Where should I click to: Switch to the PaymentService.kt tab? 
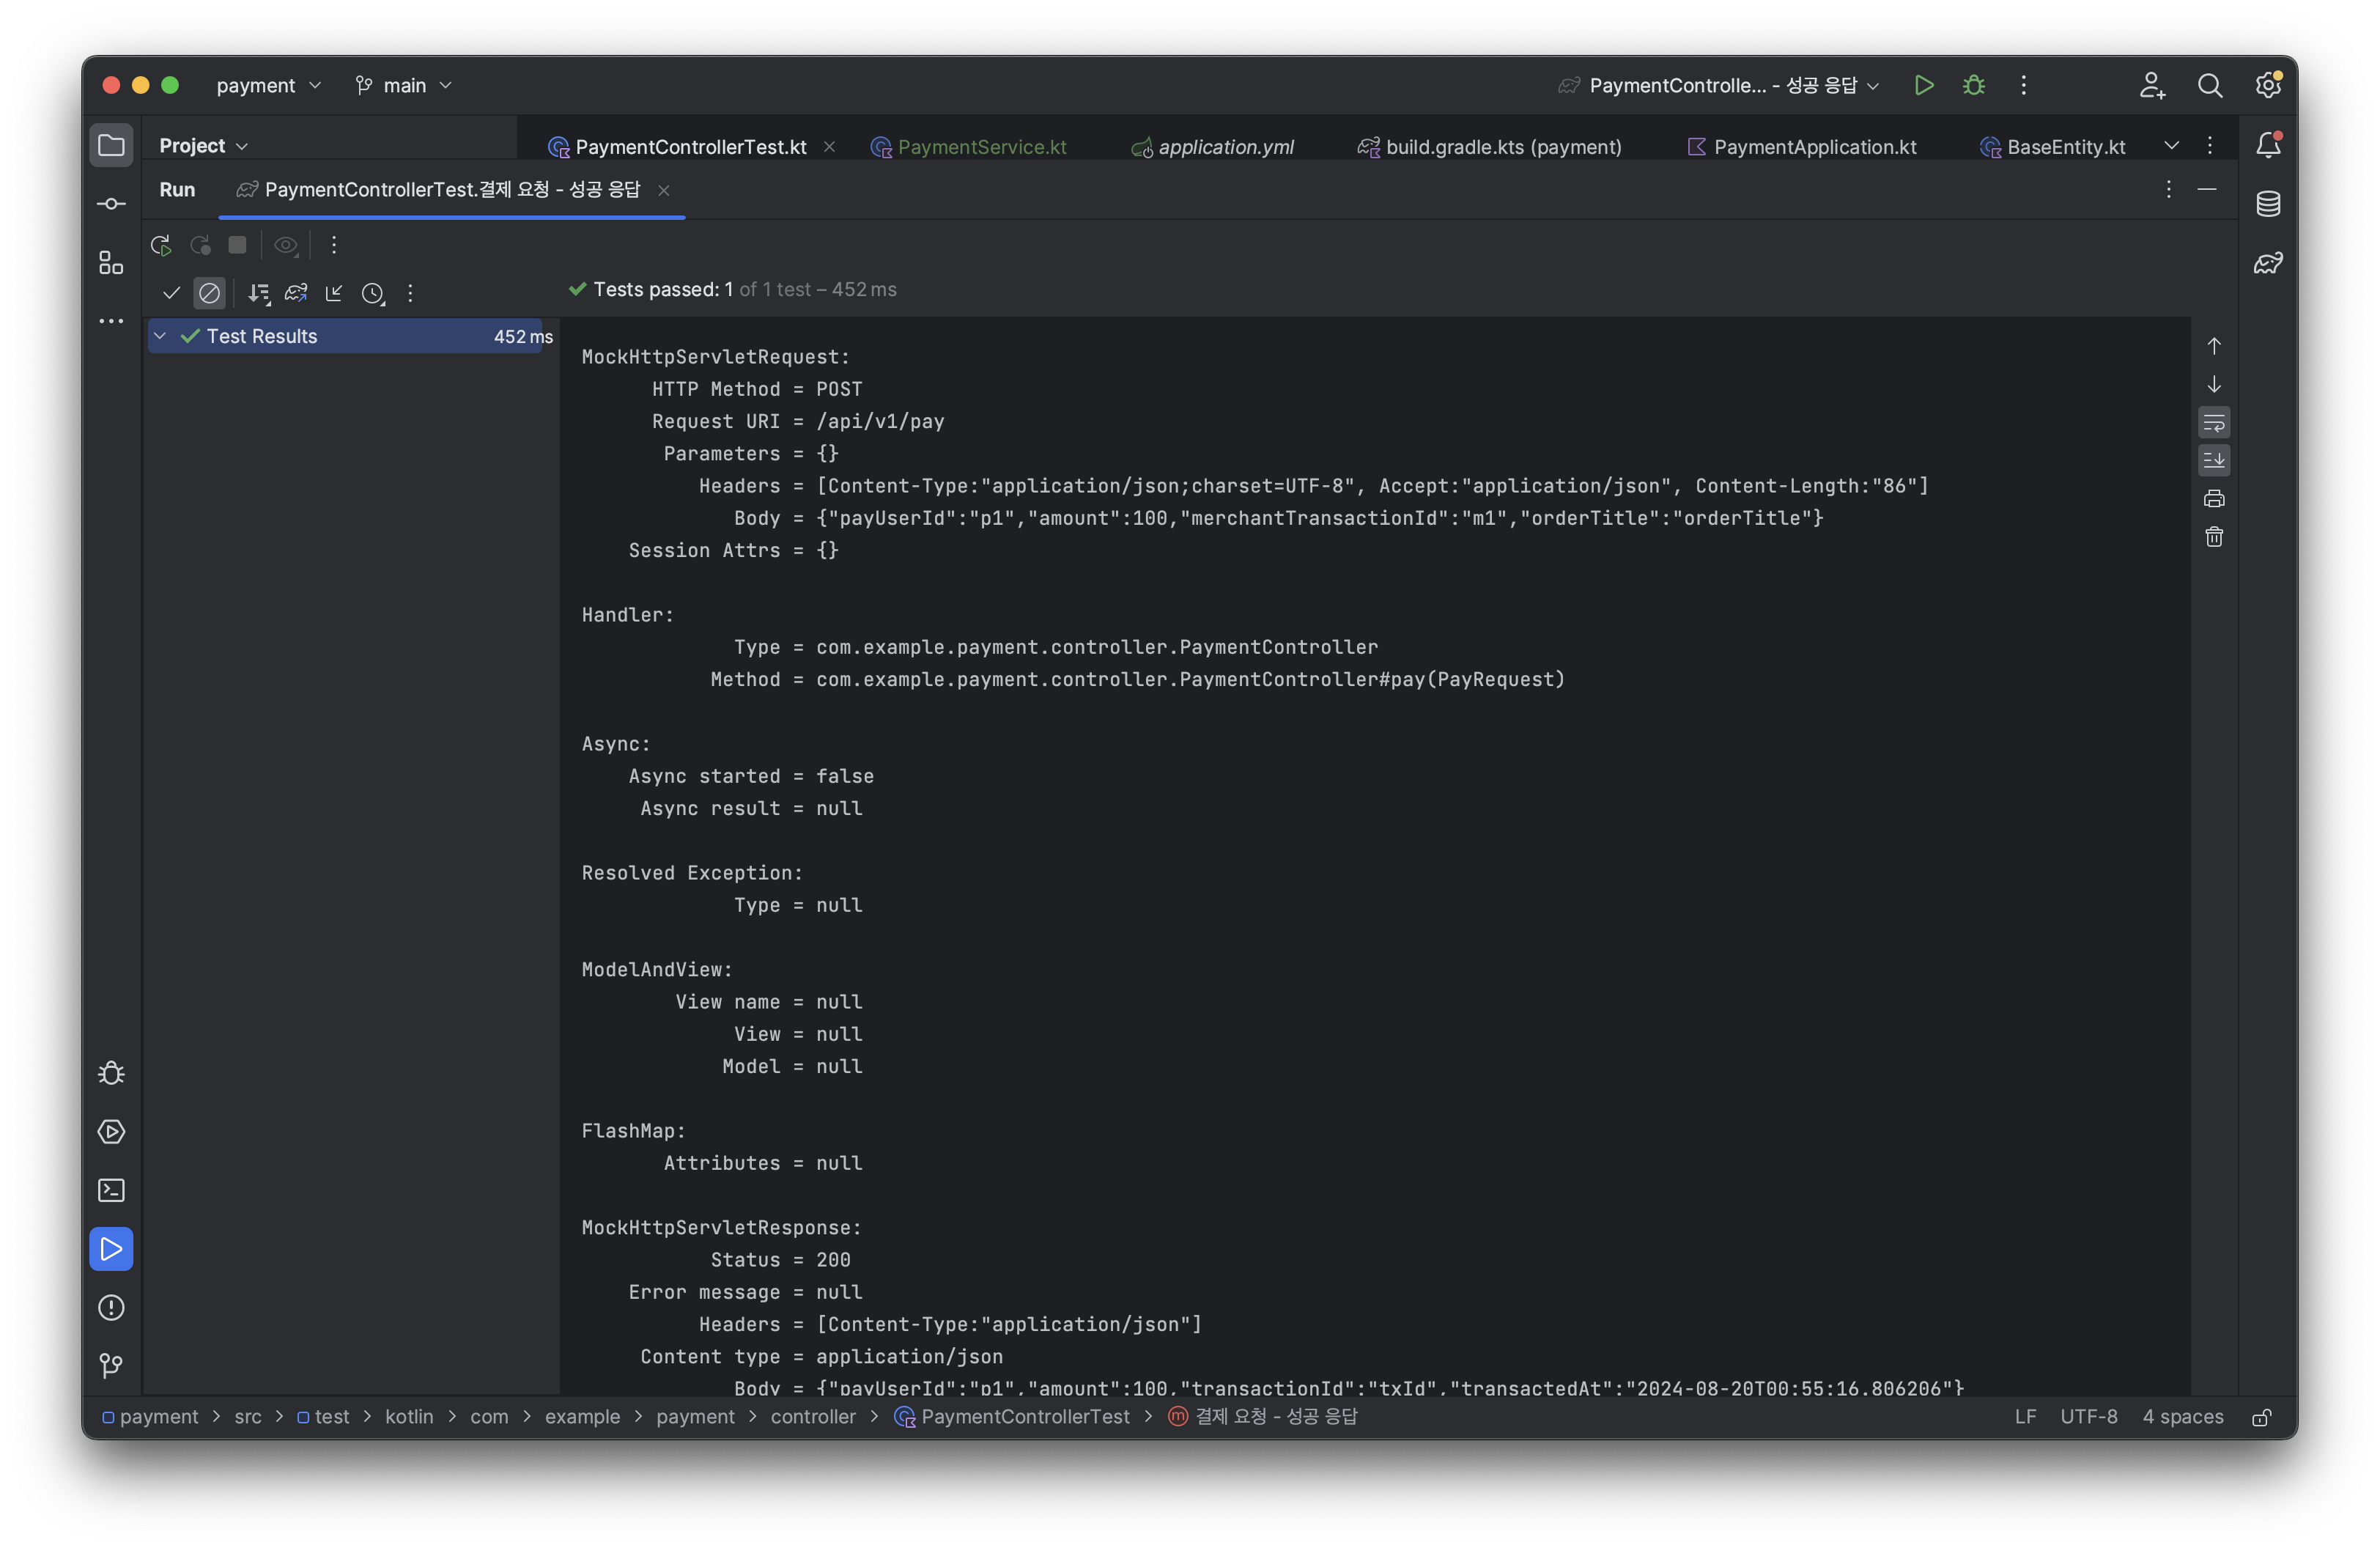[x=980, y=147]
